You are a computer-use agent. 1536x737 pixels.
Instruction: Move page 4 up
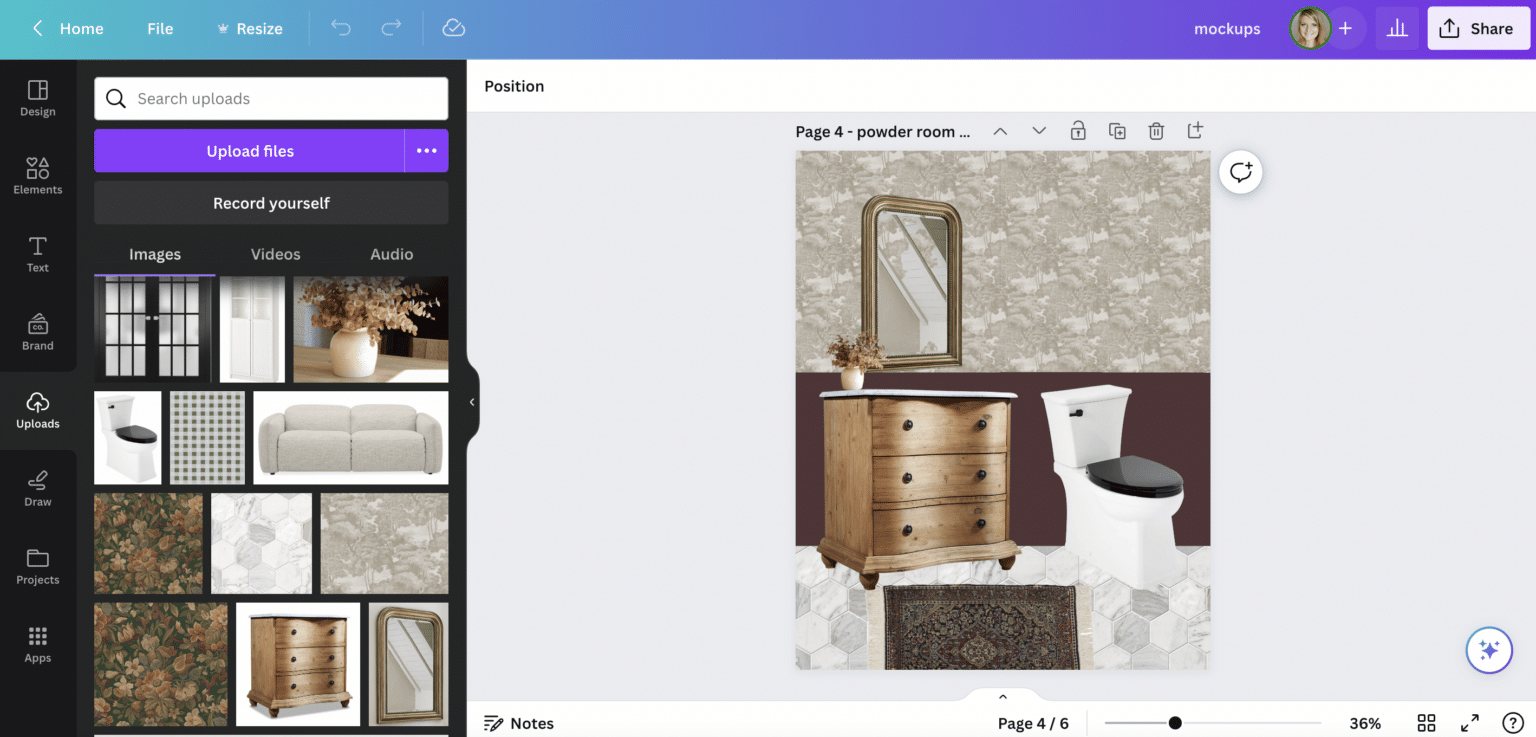click(x=1000, y=131)
